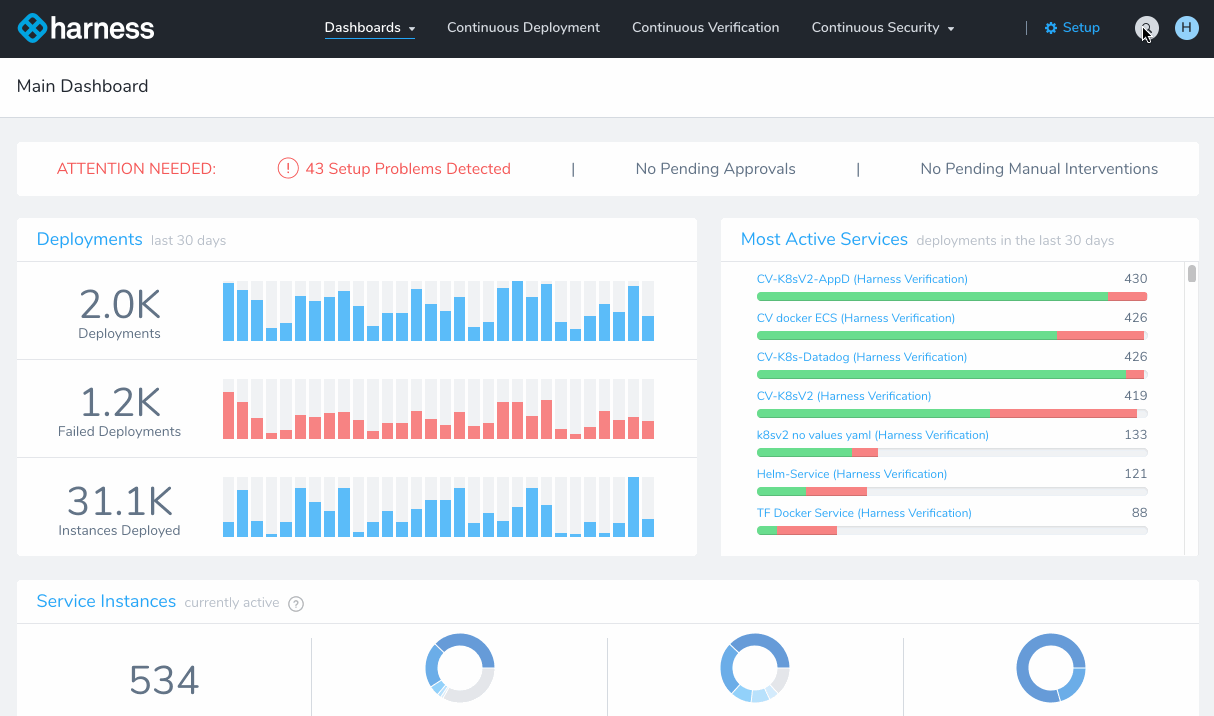Click the first donut chart with a grey segment

tap(460, 668)
